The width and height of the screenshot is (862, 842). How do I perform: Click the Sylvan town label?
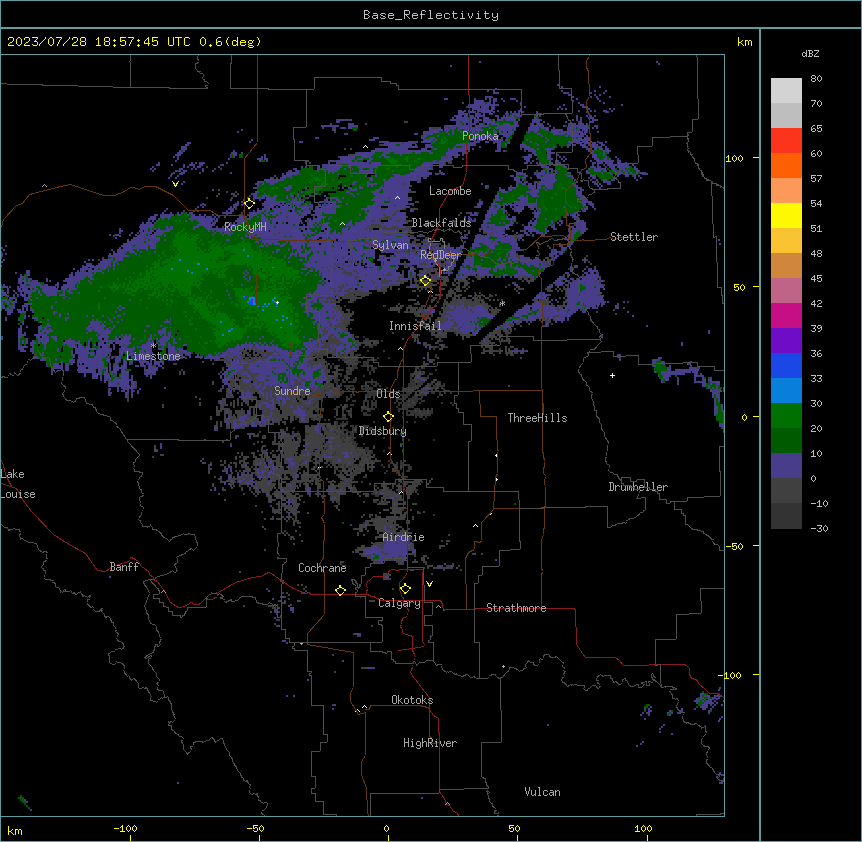tap(390, 245)
